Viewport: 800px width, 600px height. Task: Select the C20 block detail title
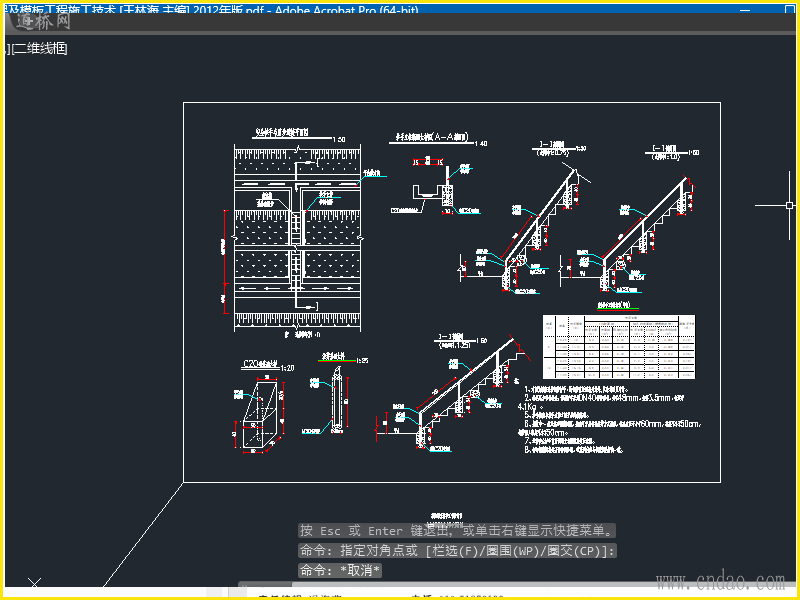[261, 364]
